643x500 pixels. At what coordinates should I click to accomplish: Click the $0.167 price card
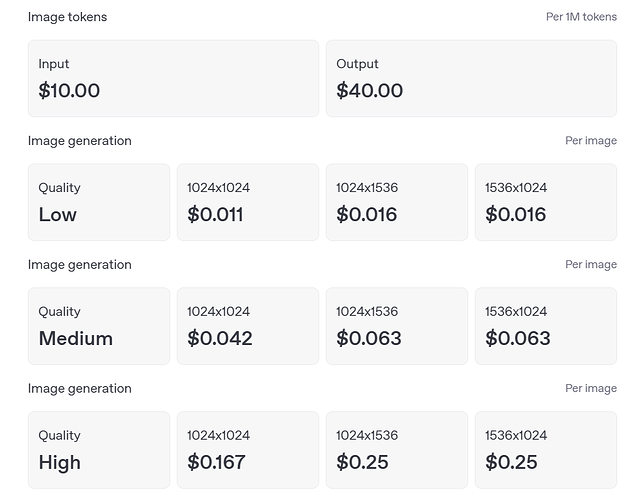pyautogui.click(x=248, y=450)
